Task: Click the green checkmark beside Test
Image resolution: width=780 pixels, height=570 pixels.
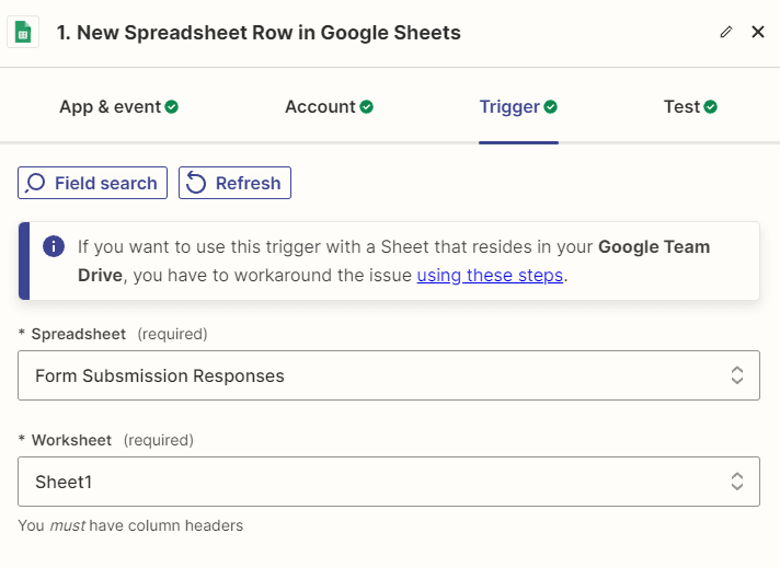Action: coord(711,106)
